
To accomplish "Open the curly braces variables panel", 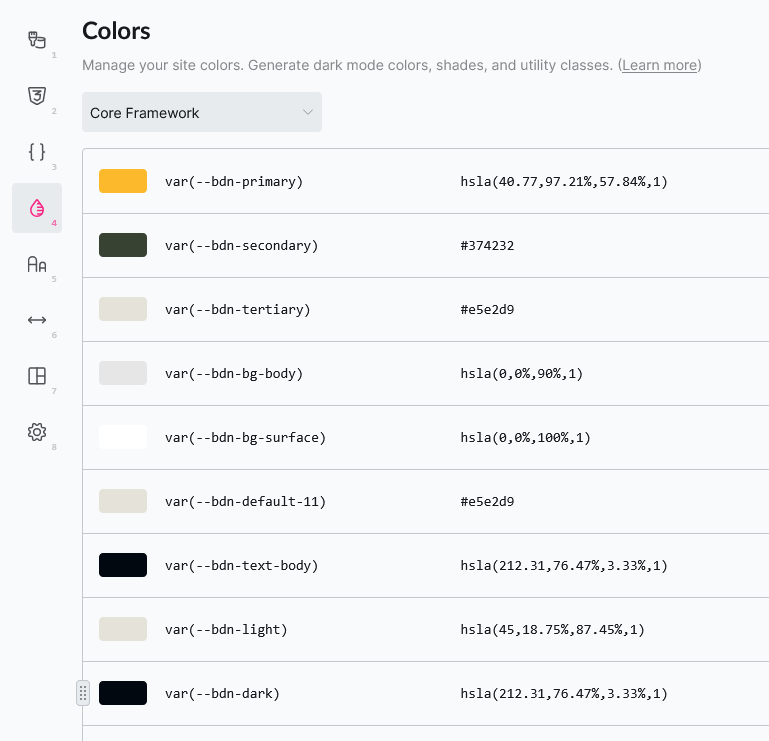I will click(x=37, y=152).
